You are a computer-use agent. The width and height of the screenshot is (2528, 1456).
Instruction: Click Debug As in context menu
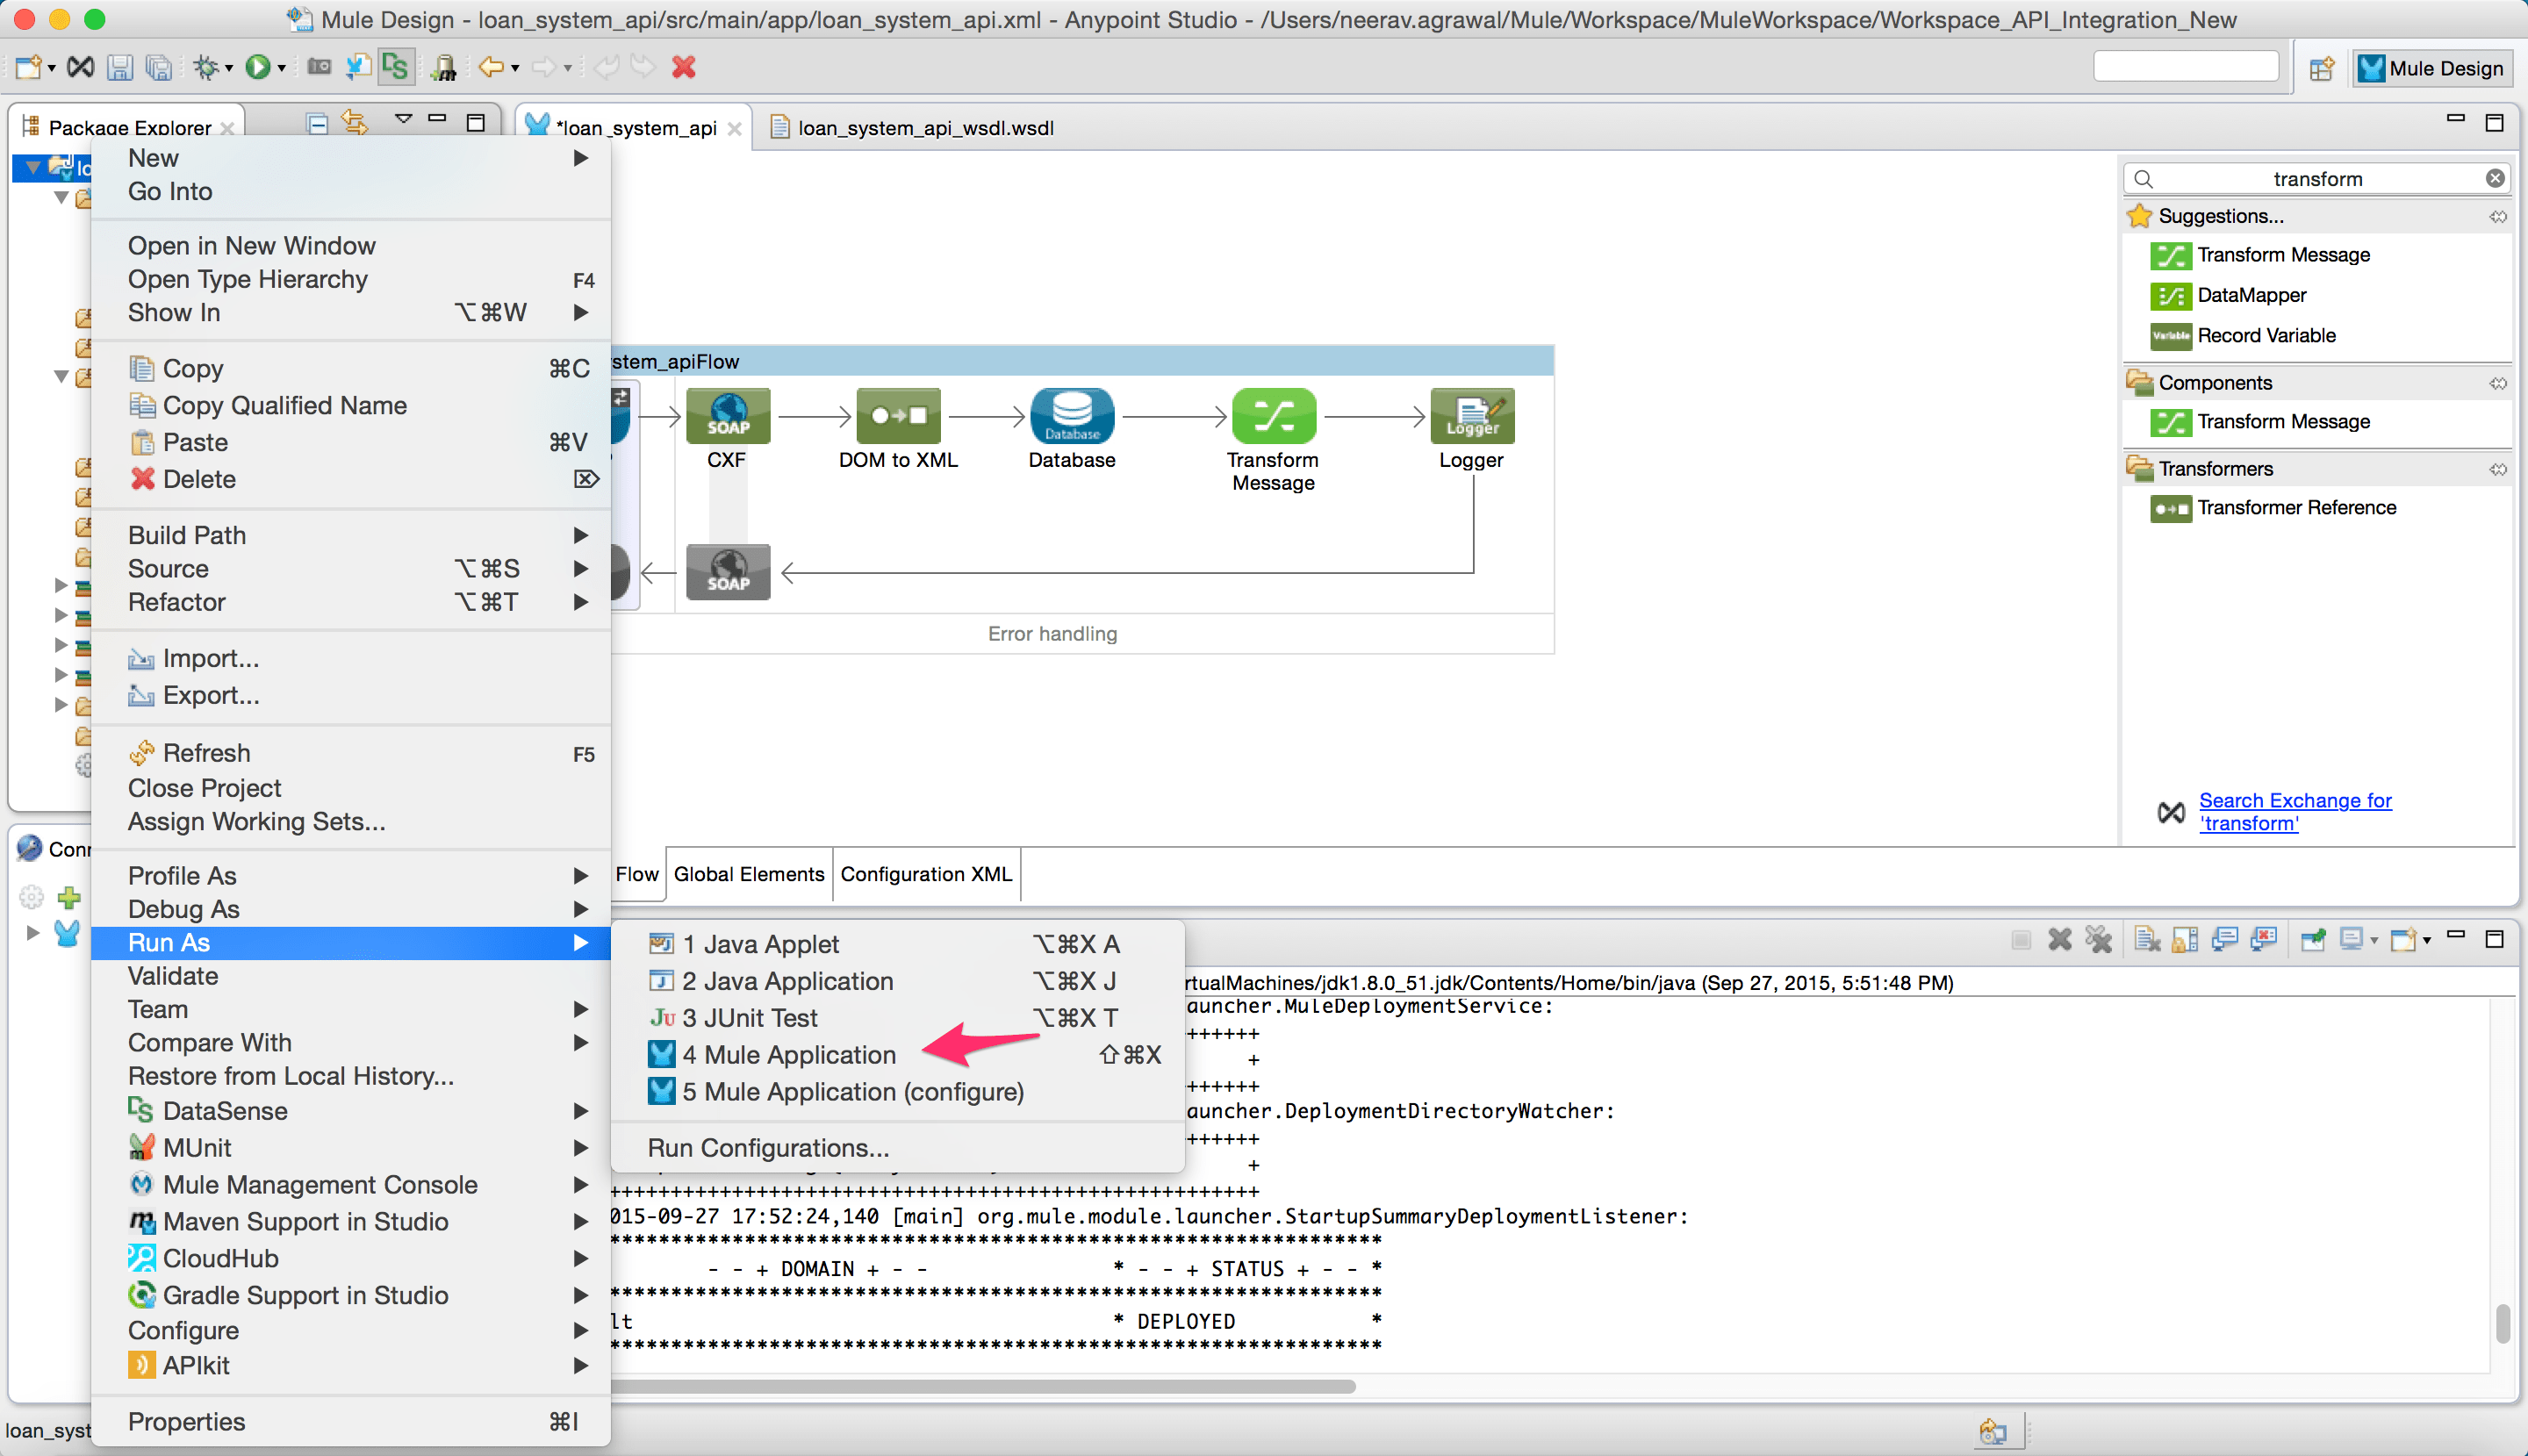pos(350,908)
